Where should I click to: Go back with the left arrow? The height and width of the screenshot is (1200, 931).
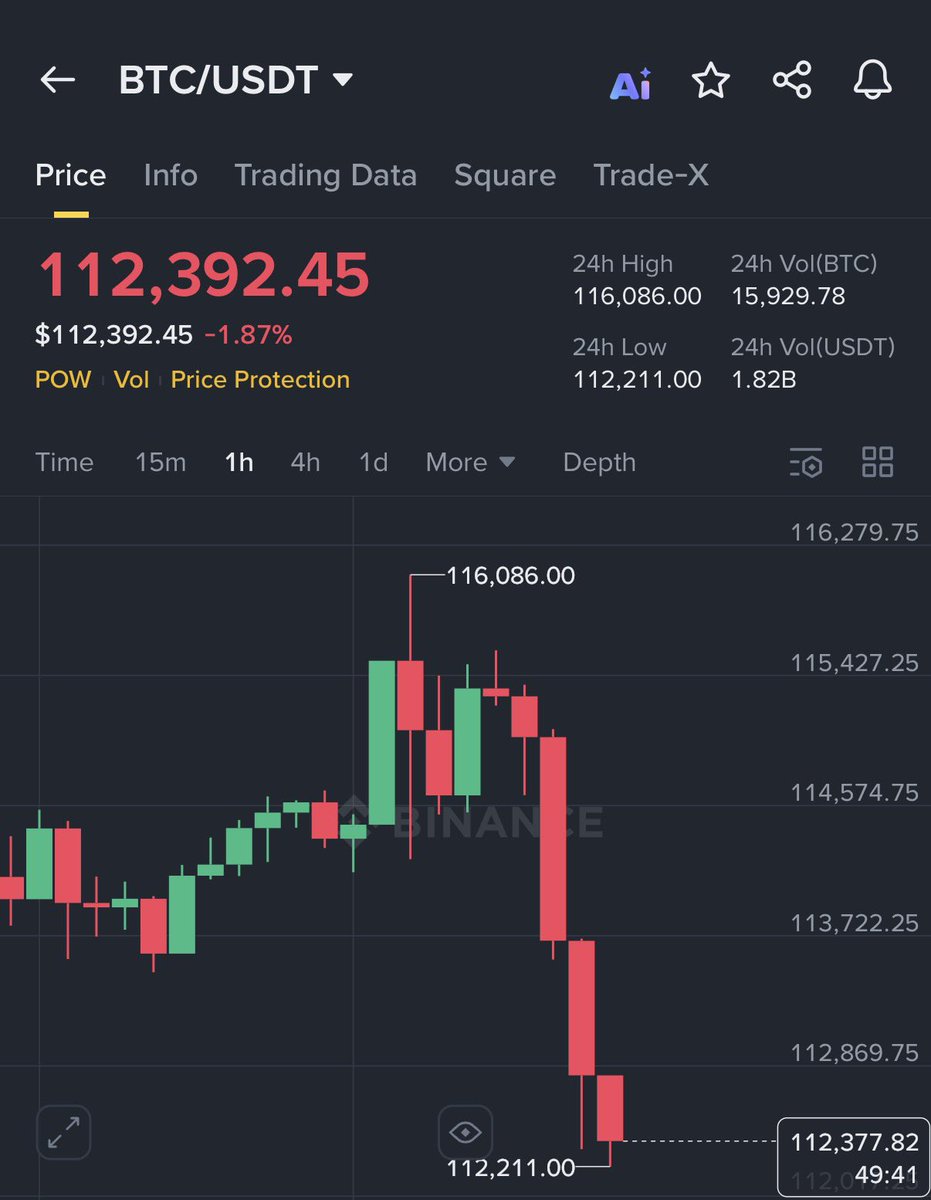click(x=58, y=80)
